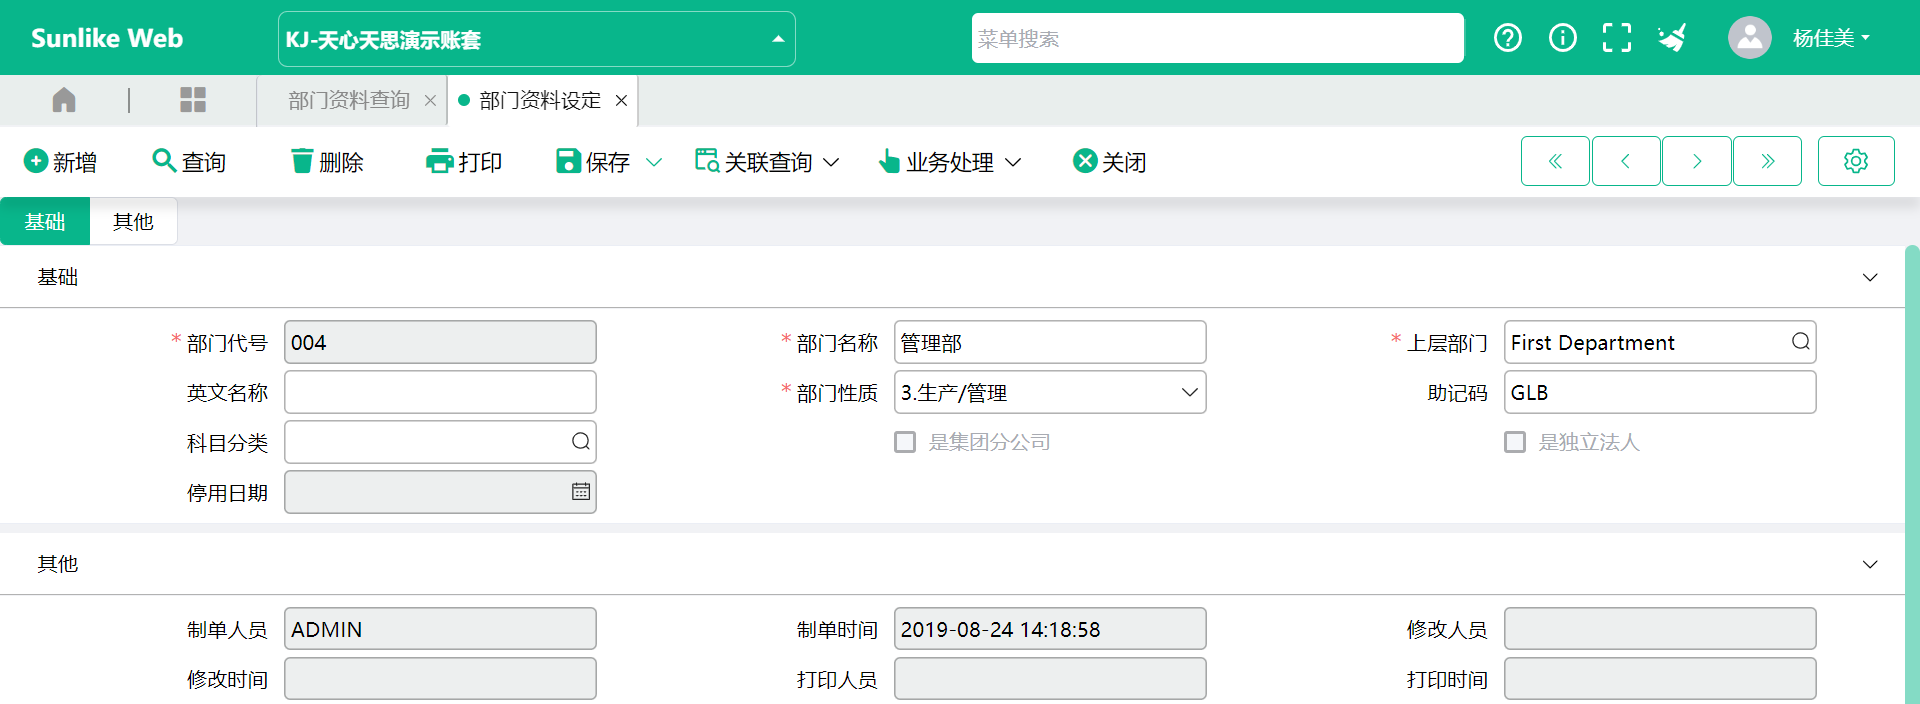Click the 打印人员 field

pyautogui.click(x=1050, y=679)
